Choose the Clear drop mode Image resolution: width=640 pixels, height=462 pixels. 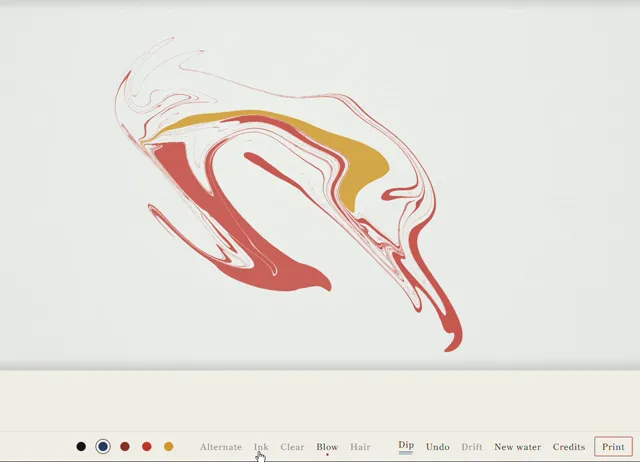coord(292,447)
